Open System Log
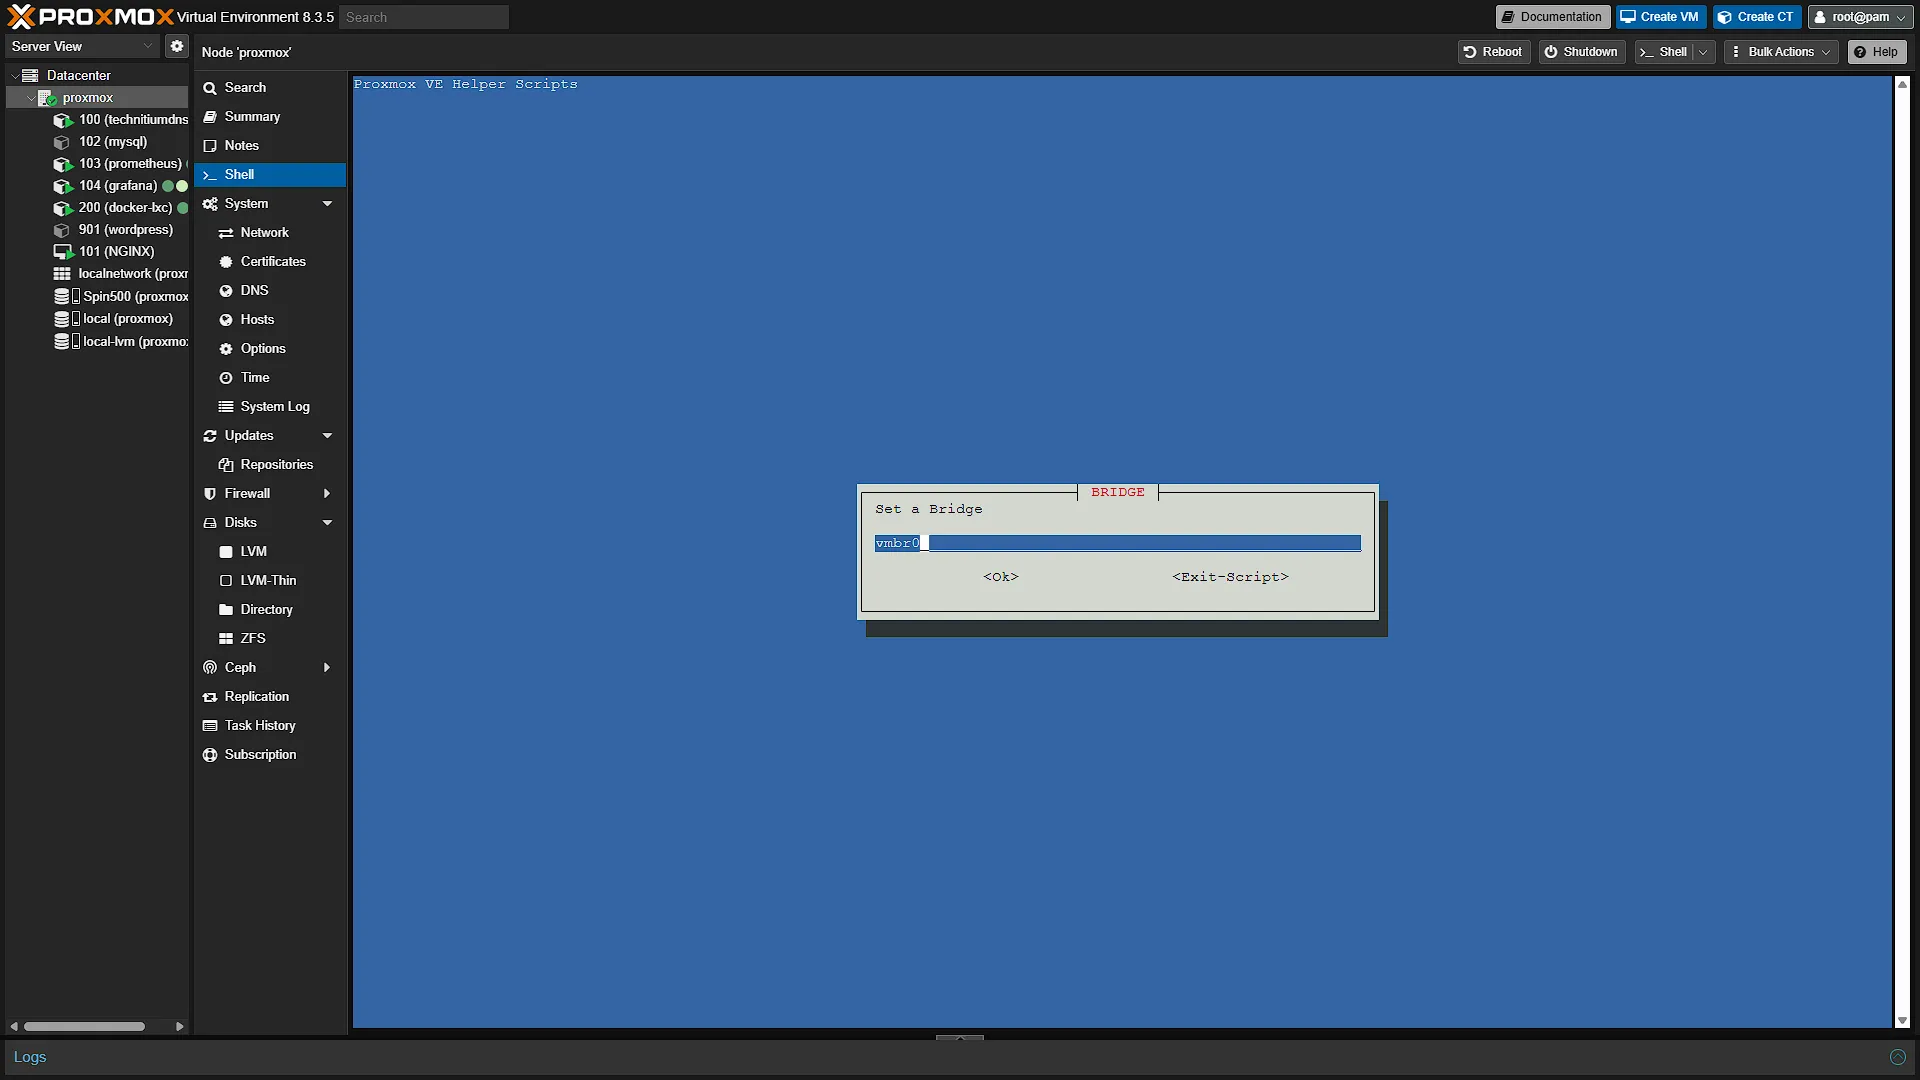 coord(270,407)
